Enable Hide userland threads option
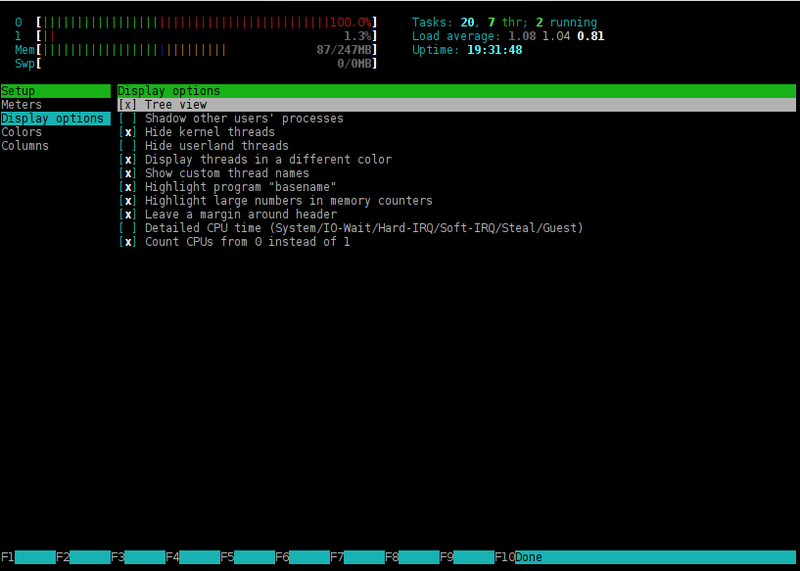The image size is (800, 571). (128, 146)
